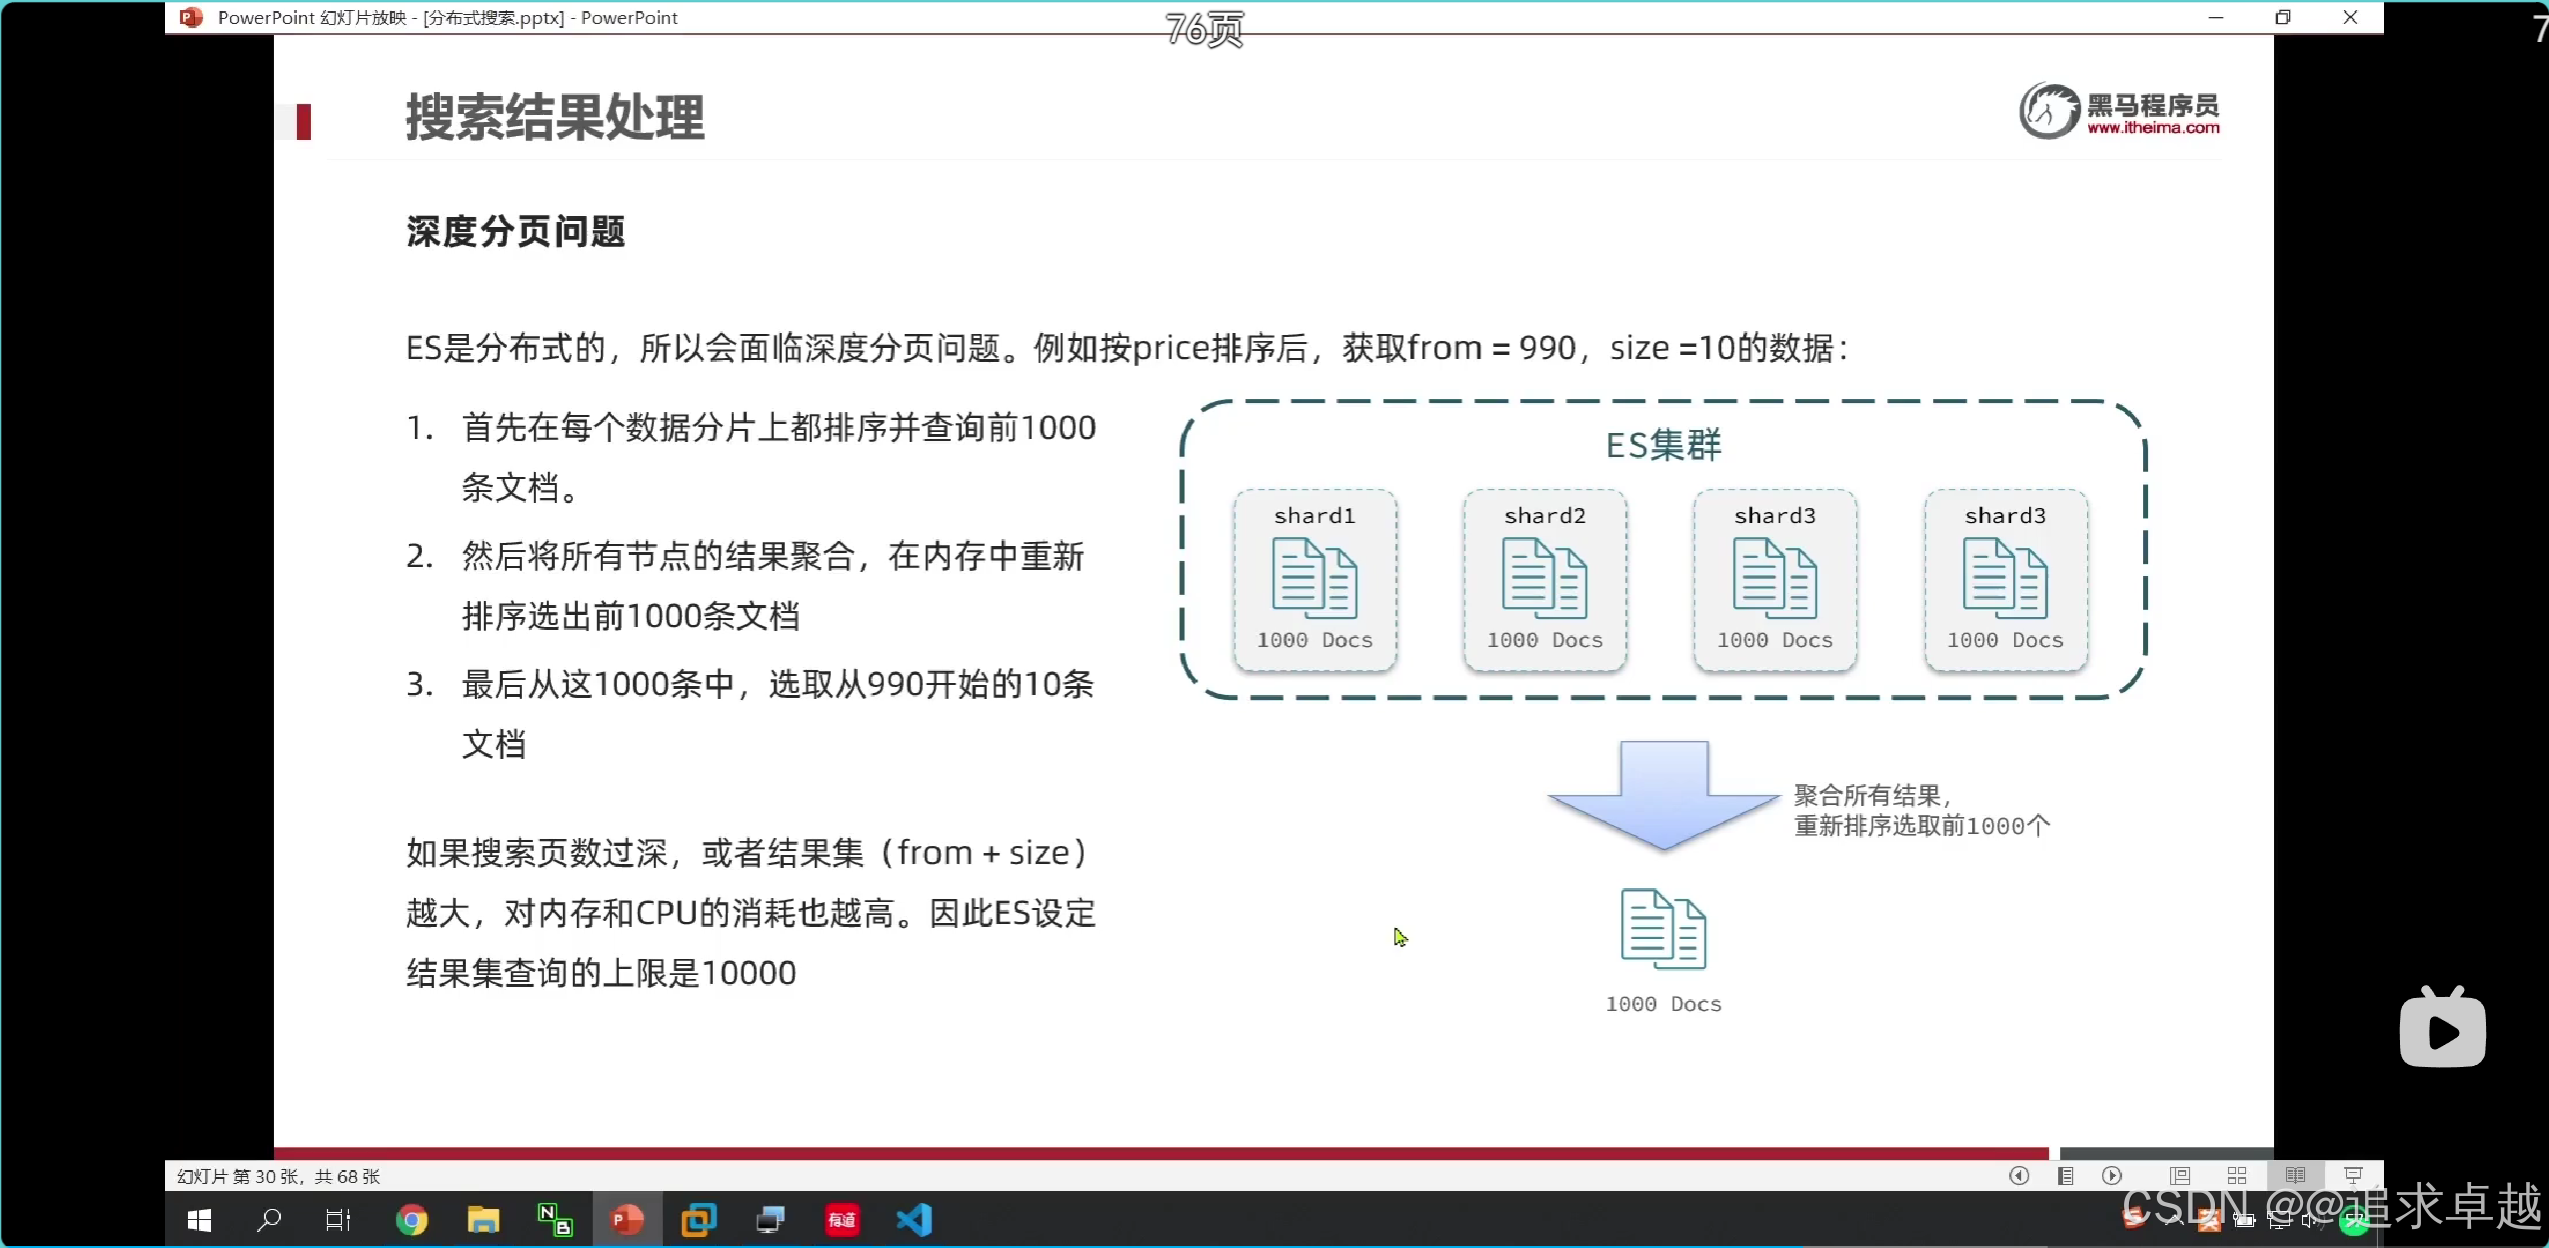The height and width of the screenshot is (1248, 2549).
Task: Switch to Reading view
Action: (2295, 1176)
